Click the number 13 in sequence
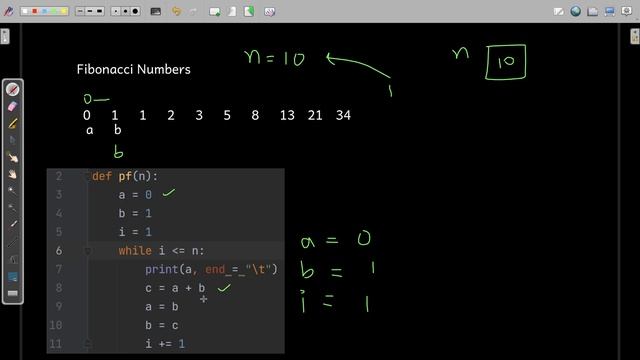Image resolution: width=640 pixels, height=360 pixels. 287,116
